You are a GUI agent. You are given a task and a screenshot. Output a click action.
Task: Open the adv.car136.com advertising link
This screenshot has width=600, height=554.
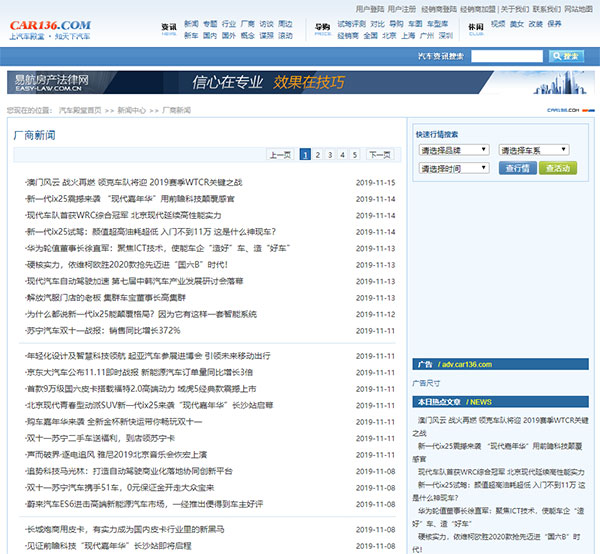click(467, 364)
